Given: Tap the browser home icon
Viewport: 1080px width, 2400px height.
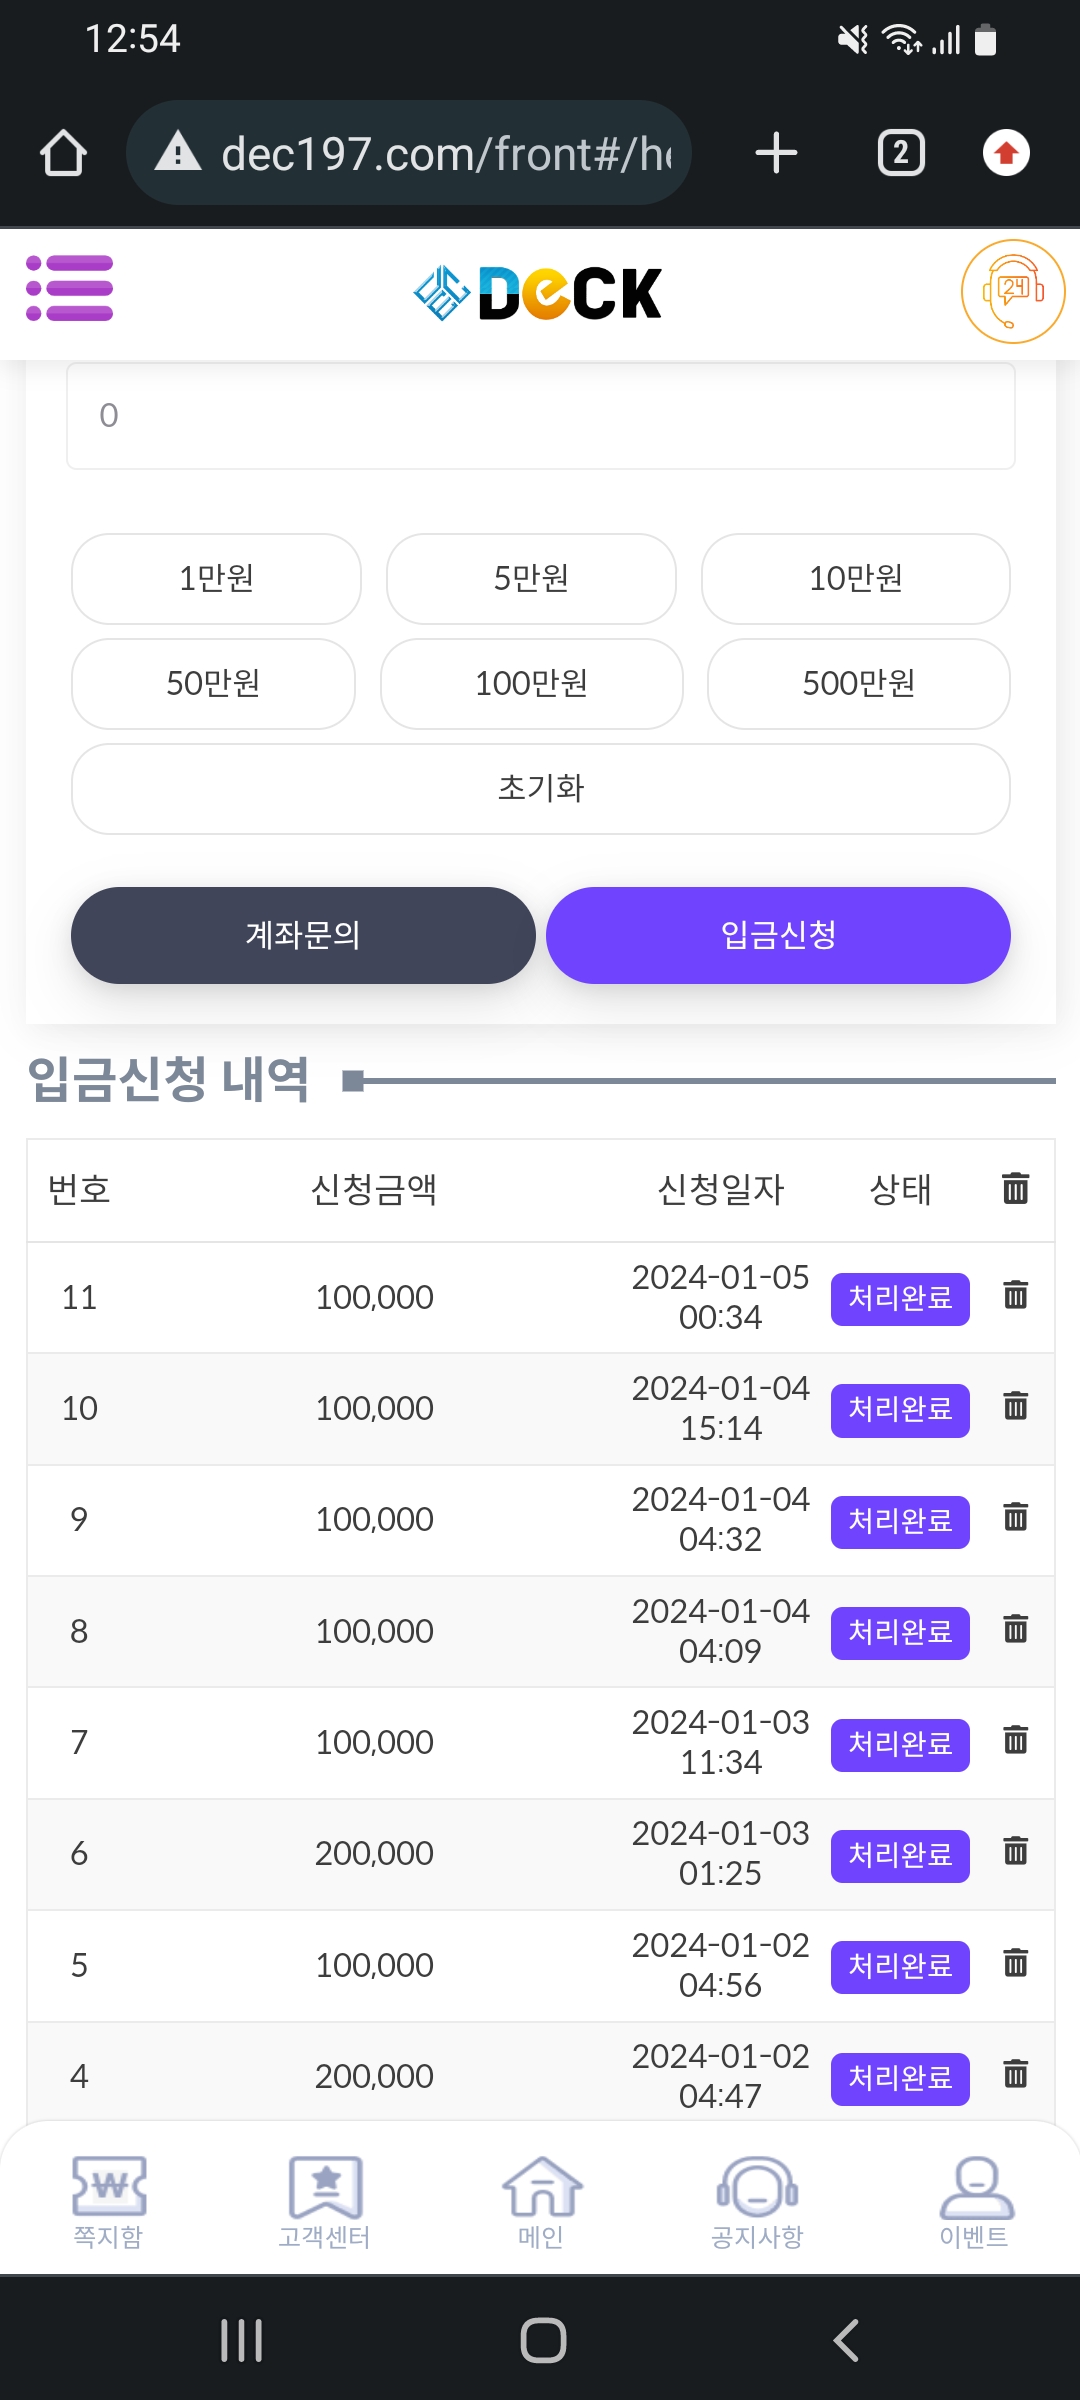Looking at the screenshot, I should [x=63, y=153].
